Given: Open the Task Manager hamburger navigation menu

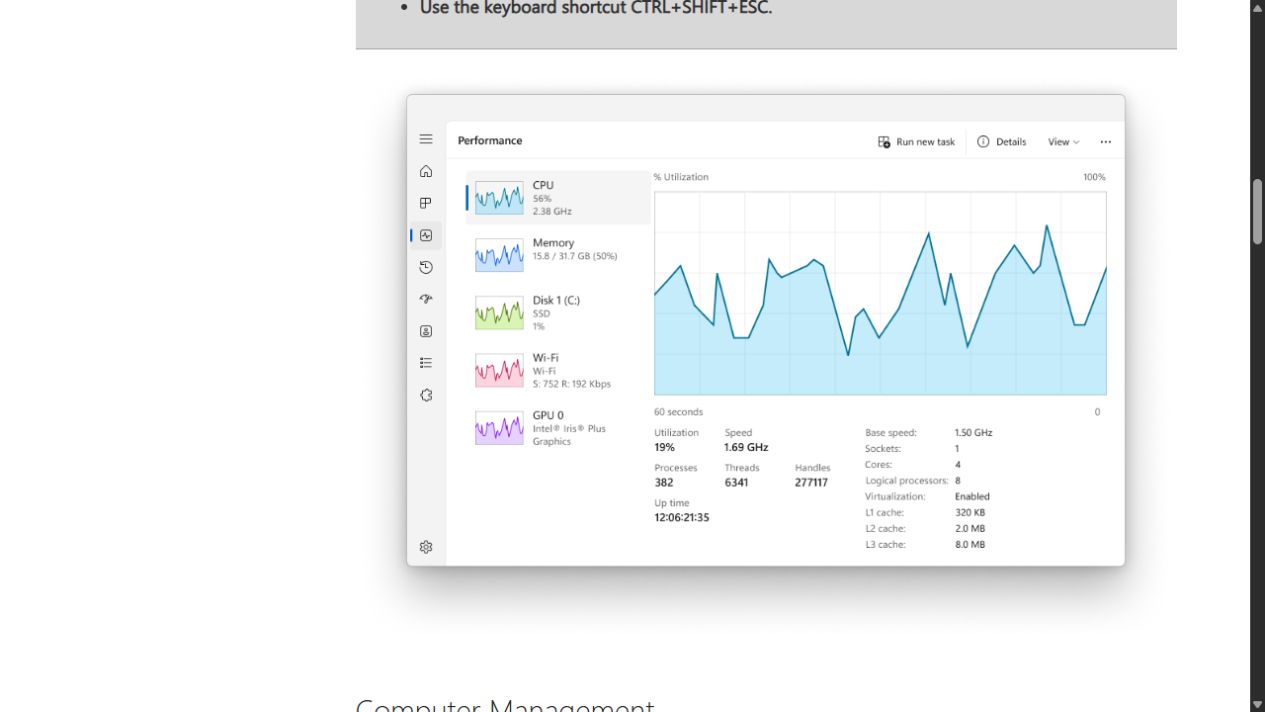Looking at the screenshot, I should click(x=426, y=139).
